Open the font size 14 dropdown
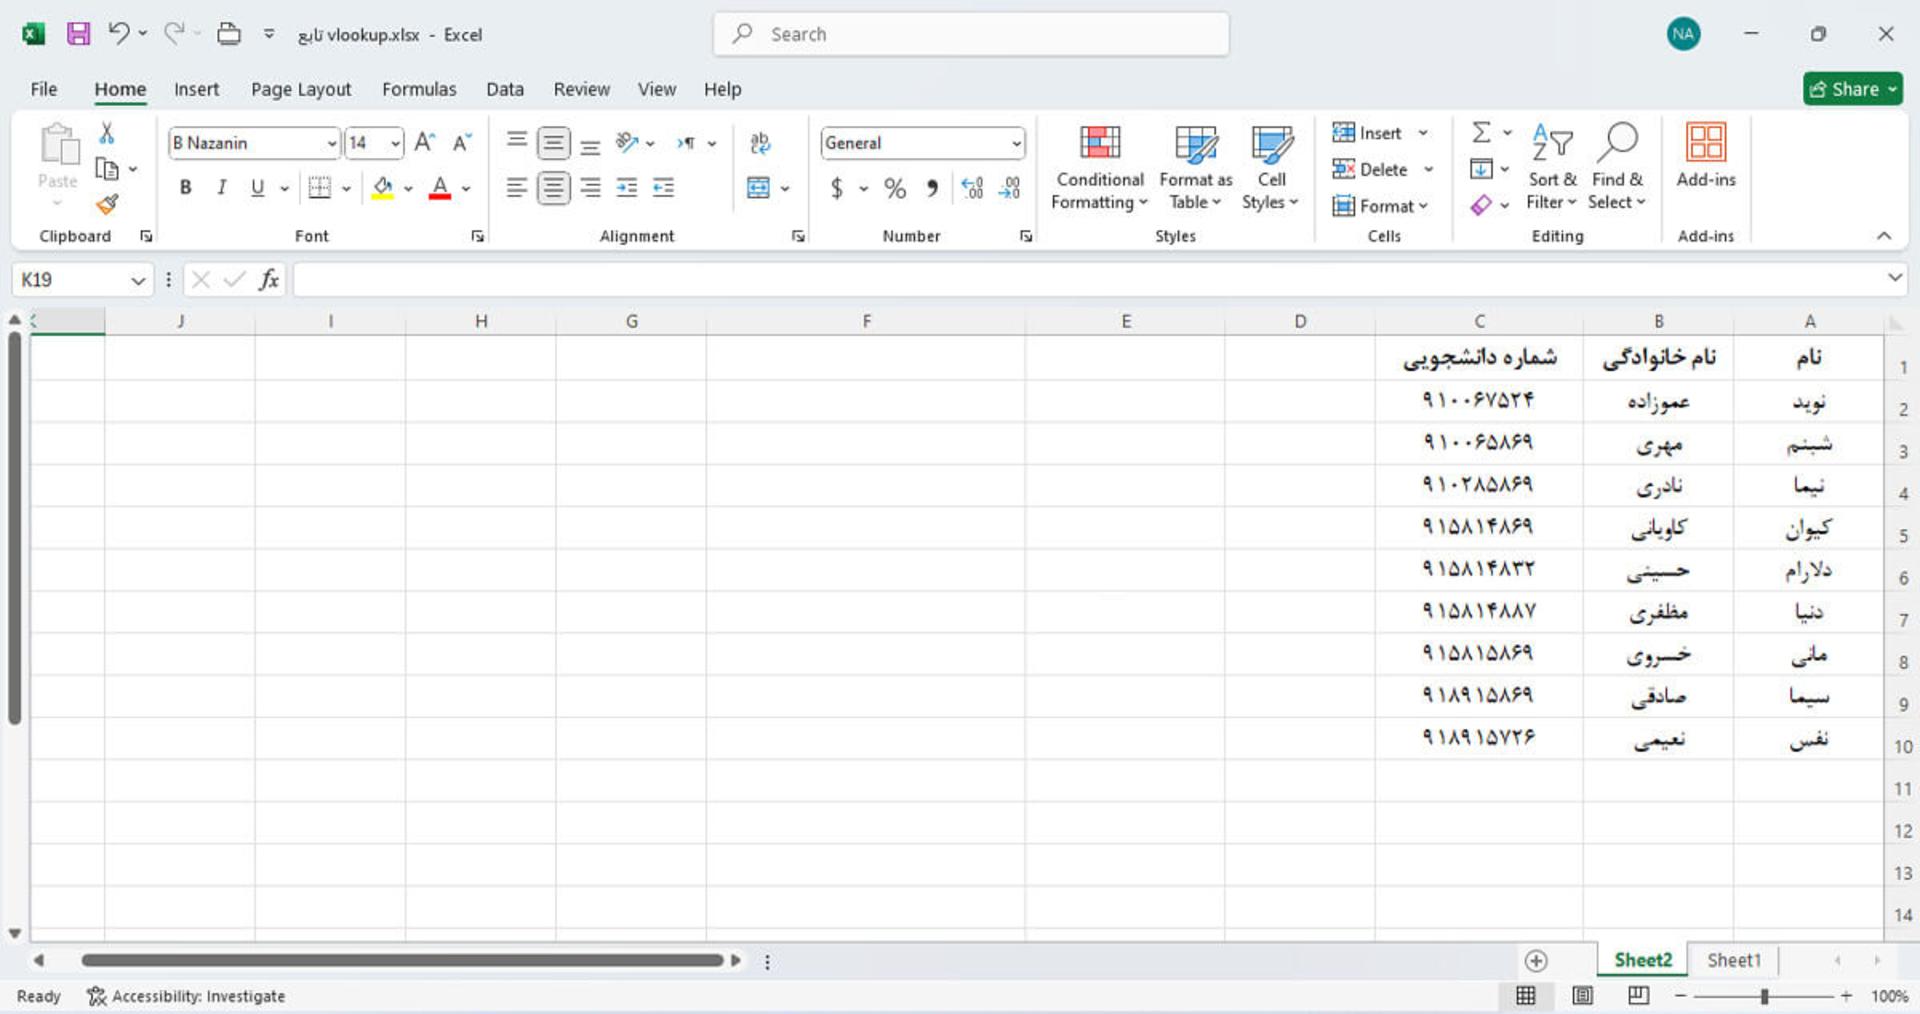This screenshot has width=1920, height=1014. click(x=396, y=143)
